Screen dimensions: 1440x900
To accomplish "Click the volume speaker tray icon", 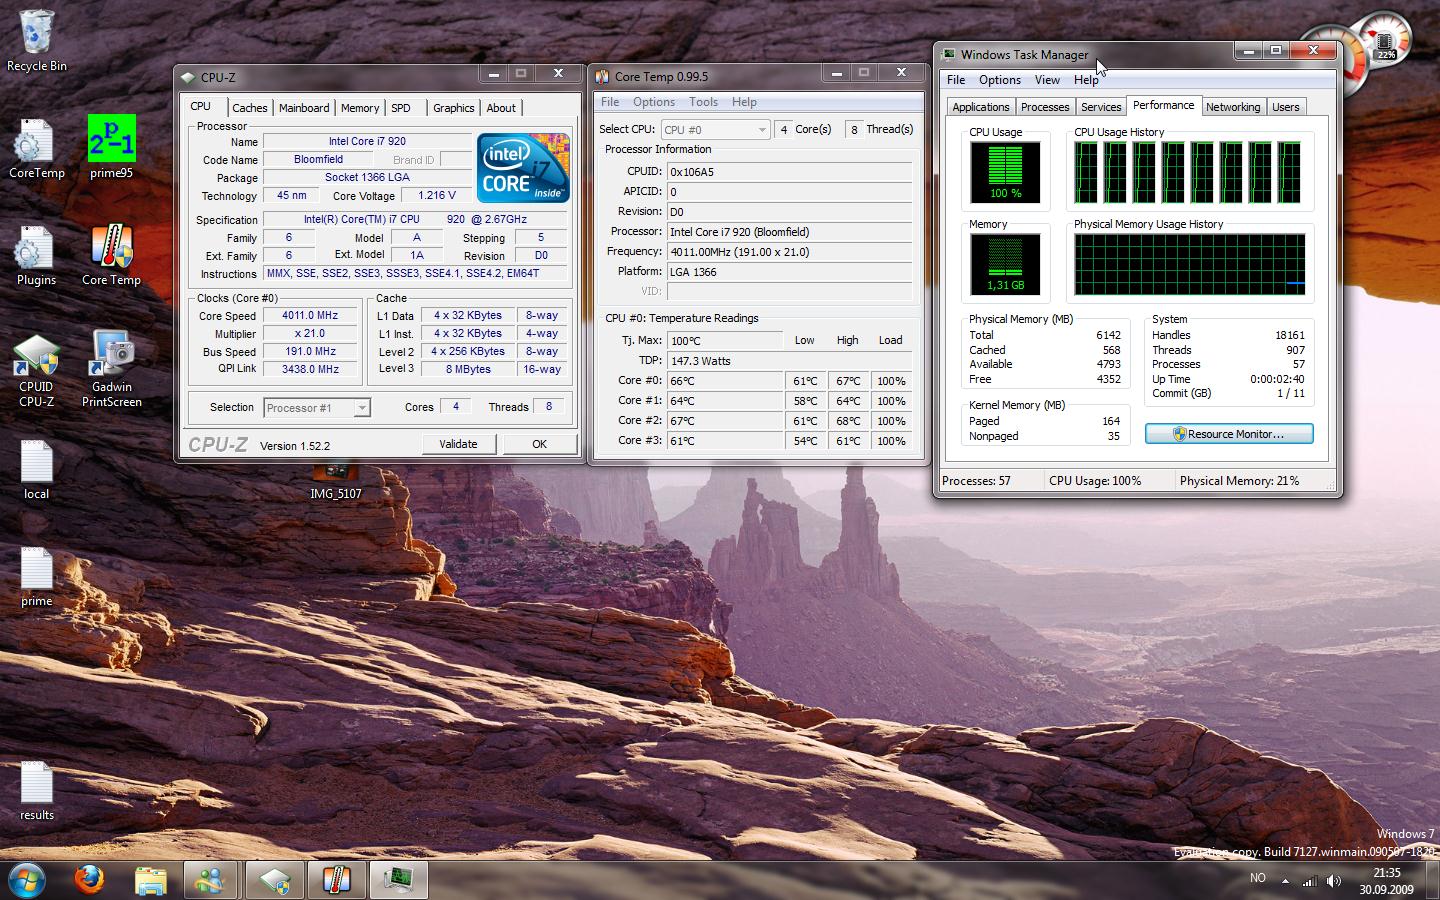I will (x=1333, y=881).
